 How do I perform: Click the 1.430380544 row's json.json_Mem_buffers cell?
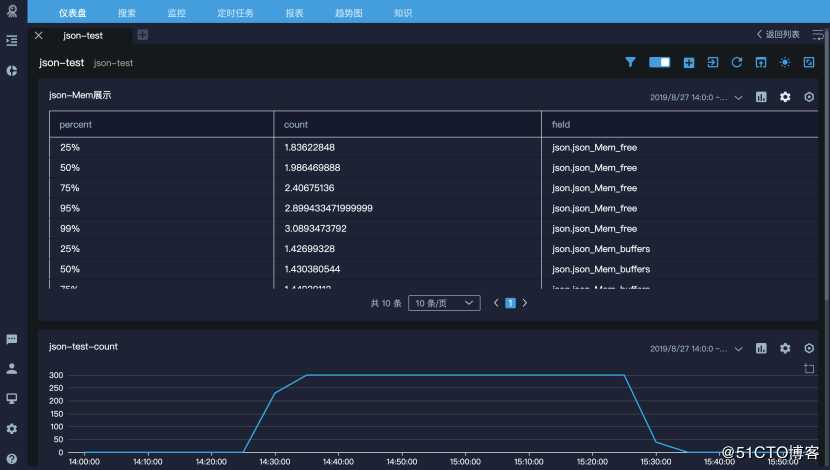pyautogui.click(x=601, y=269)
